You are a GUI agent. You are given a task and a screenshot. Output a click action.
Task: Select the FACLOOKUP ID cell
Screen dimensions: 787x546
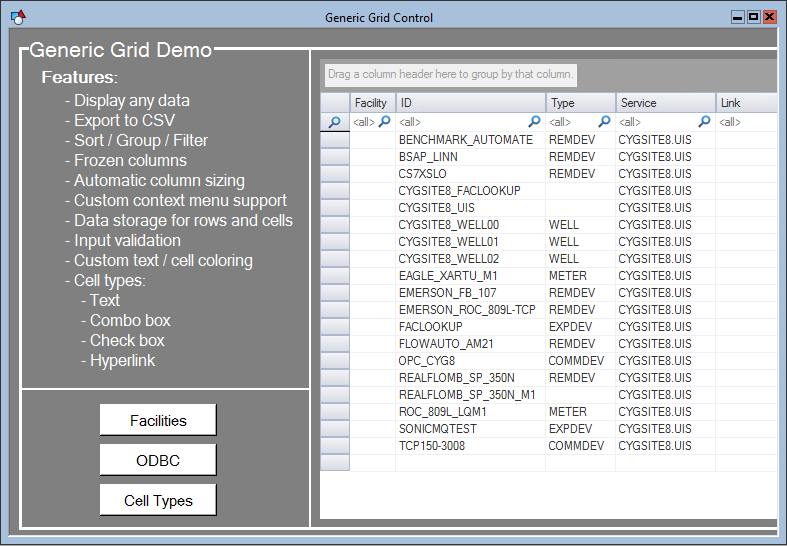tap(470, 327)
